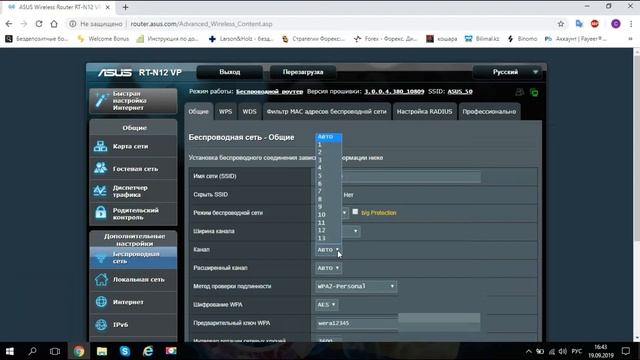Click the ASUS_50 SSID link
640x360 pixels.
(460, 91)
